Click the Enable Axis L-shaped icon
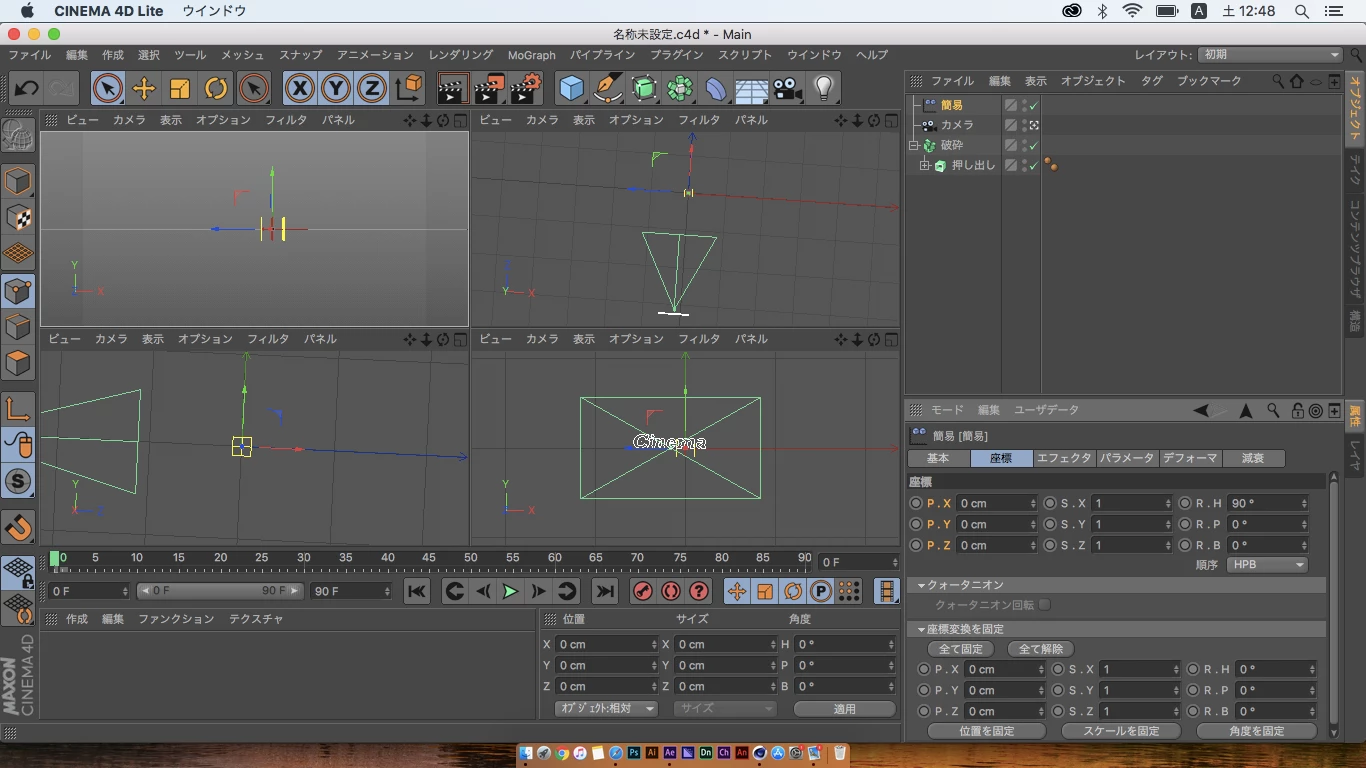The image size is (1366, 768). point(18,408)
